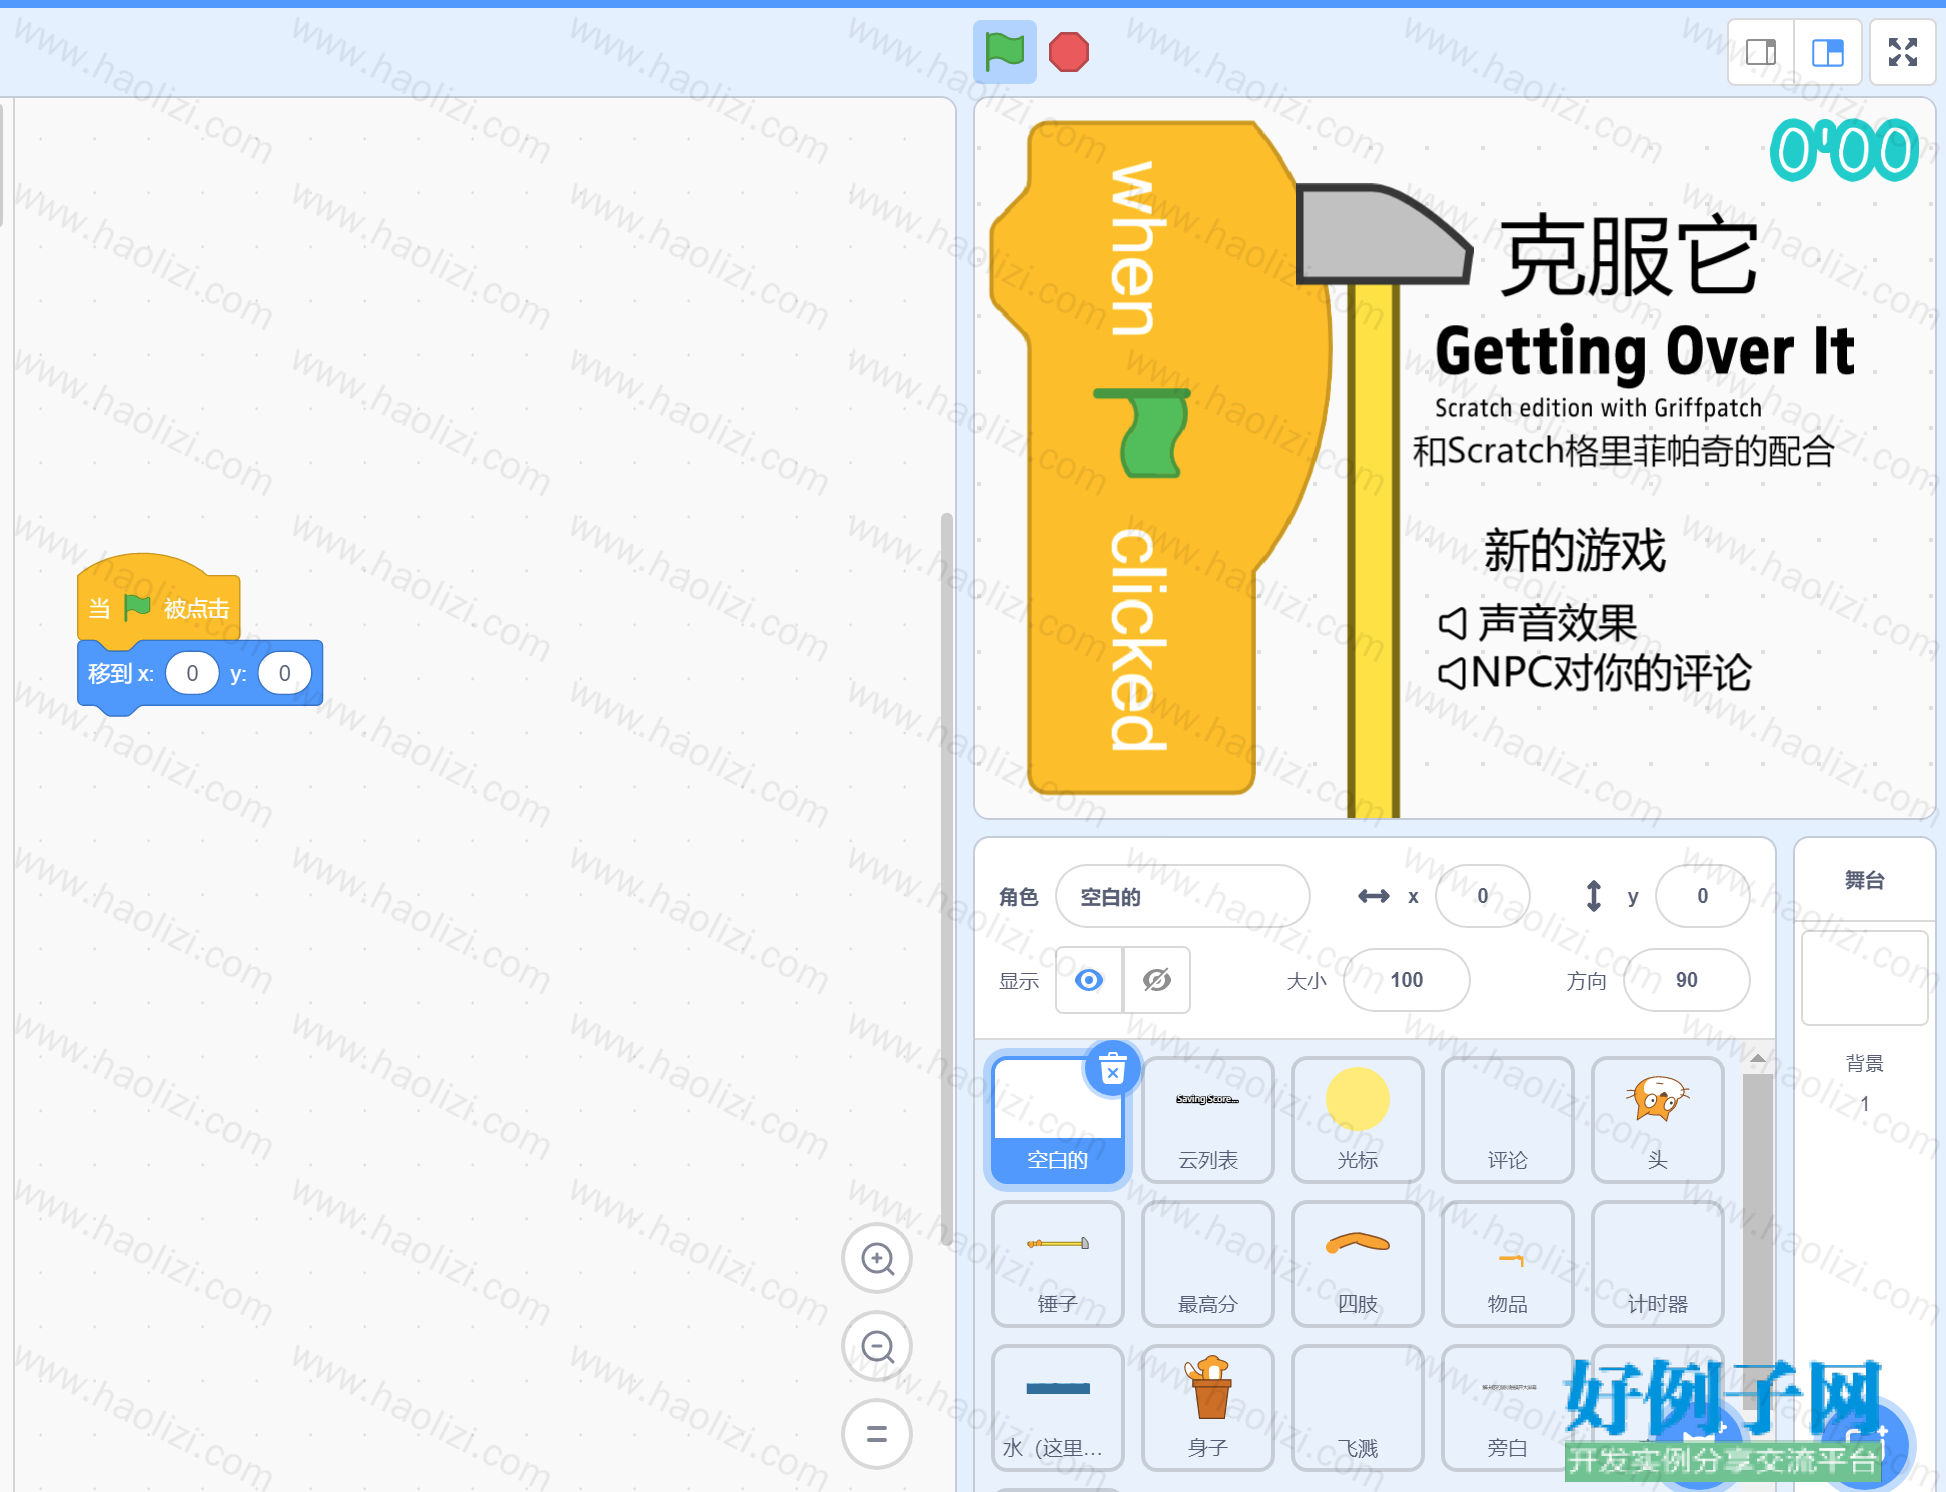The image size is (1946, 1492).
Task: Edit the sprite name field 空白的
Action: [x=1183, y=896]
